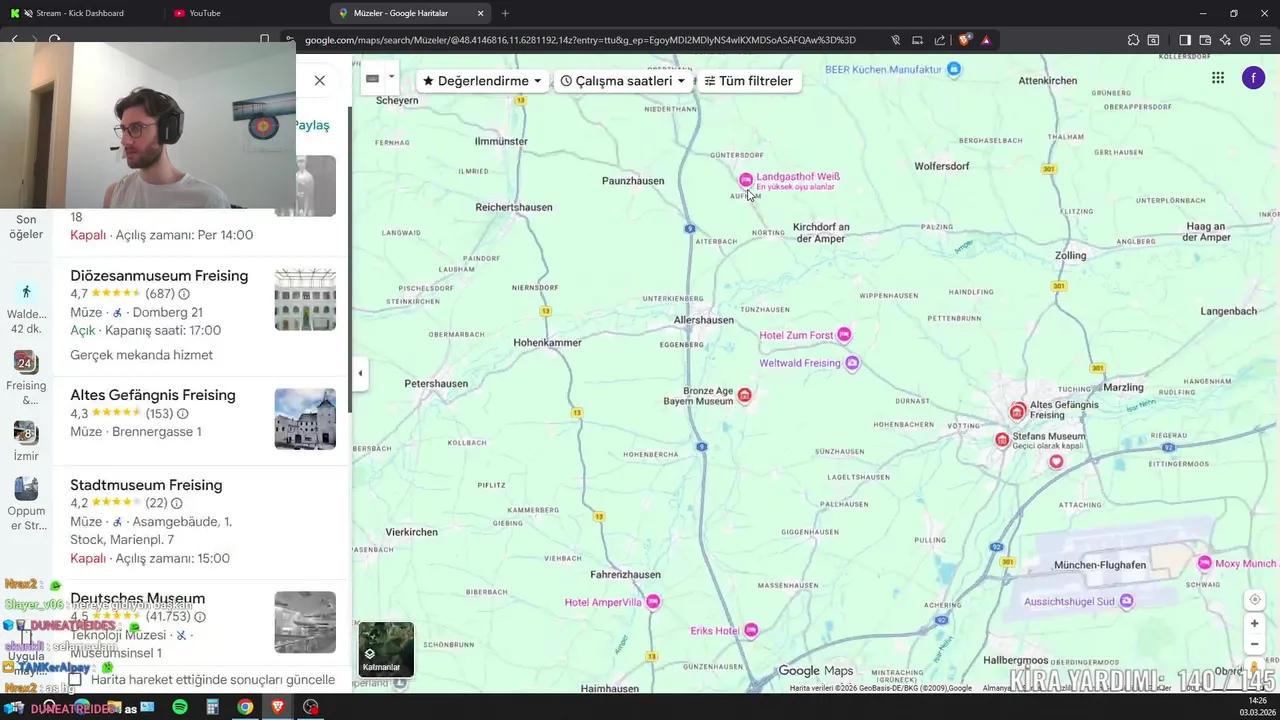Share this page from the address bar
Screen dimensions: 1280x720
click(x=939, y=40)
